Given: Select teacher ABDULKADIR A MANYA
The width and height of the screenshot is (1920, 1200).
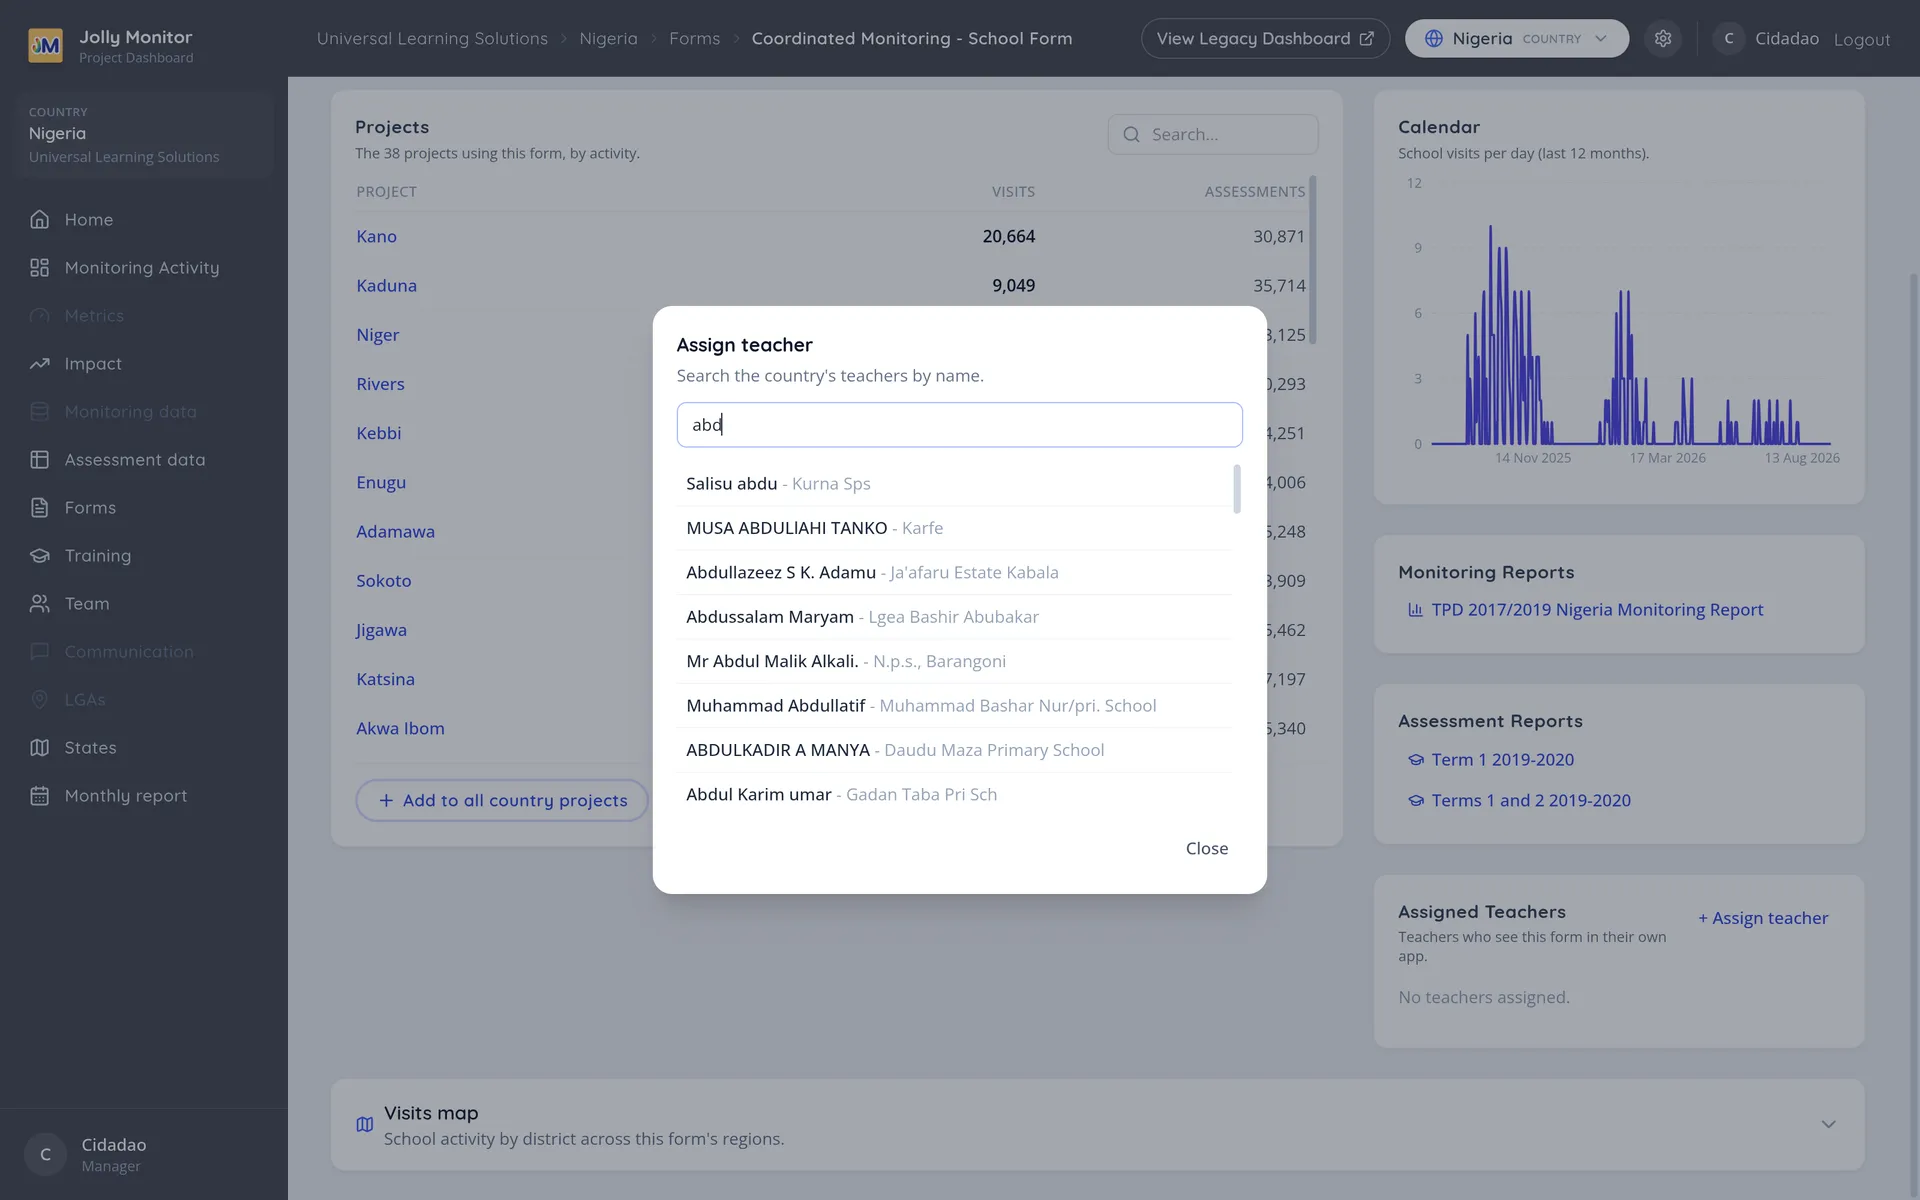Looking at the screenshot, I should pyautogui.click(x=954, y=750).
